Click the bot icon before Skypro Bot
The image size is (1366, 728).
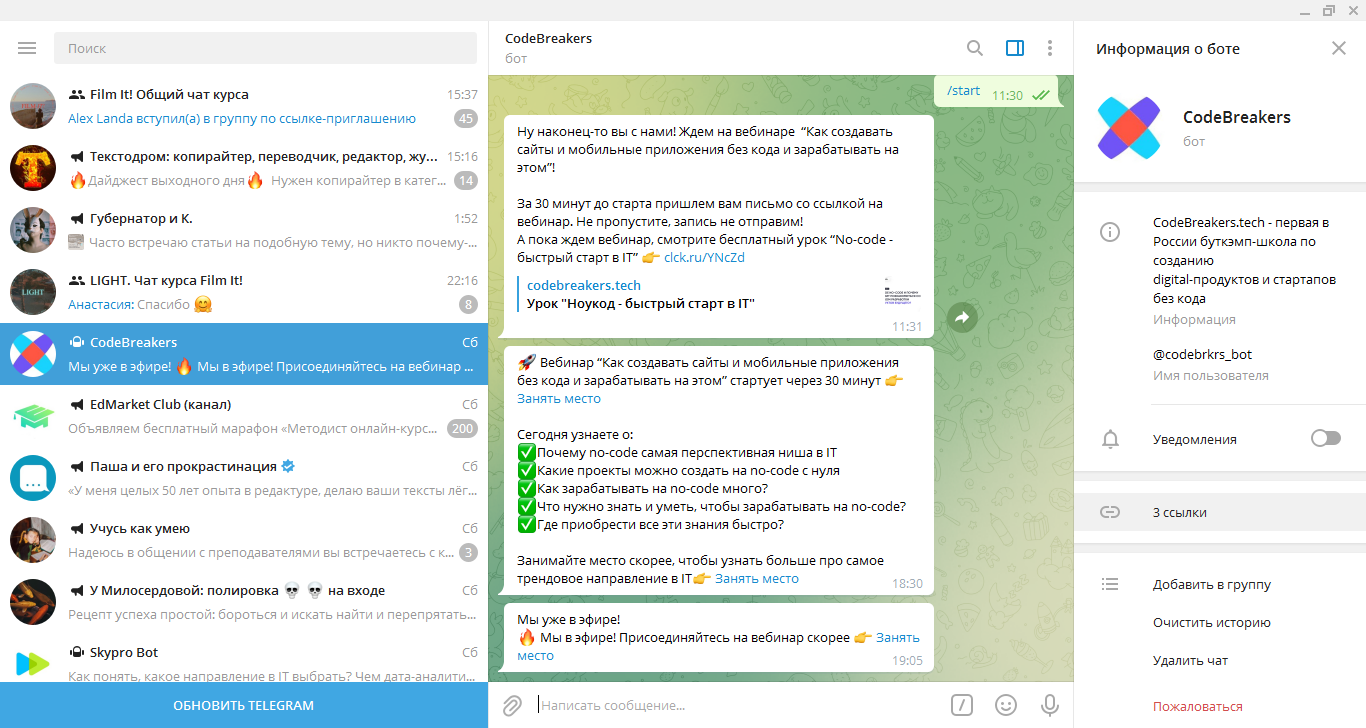[77, 652]
